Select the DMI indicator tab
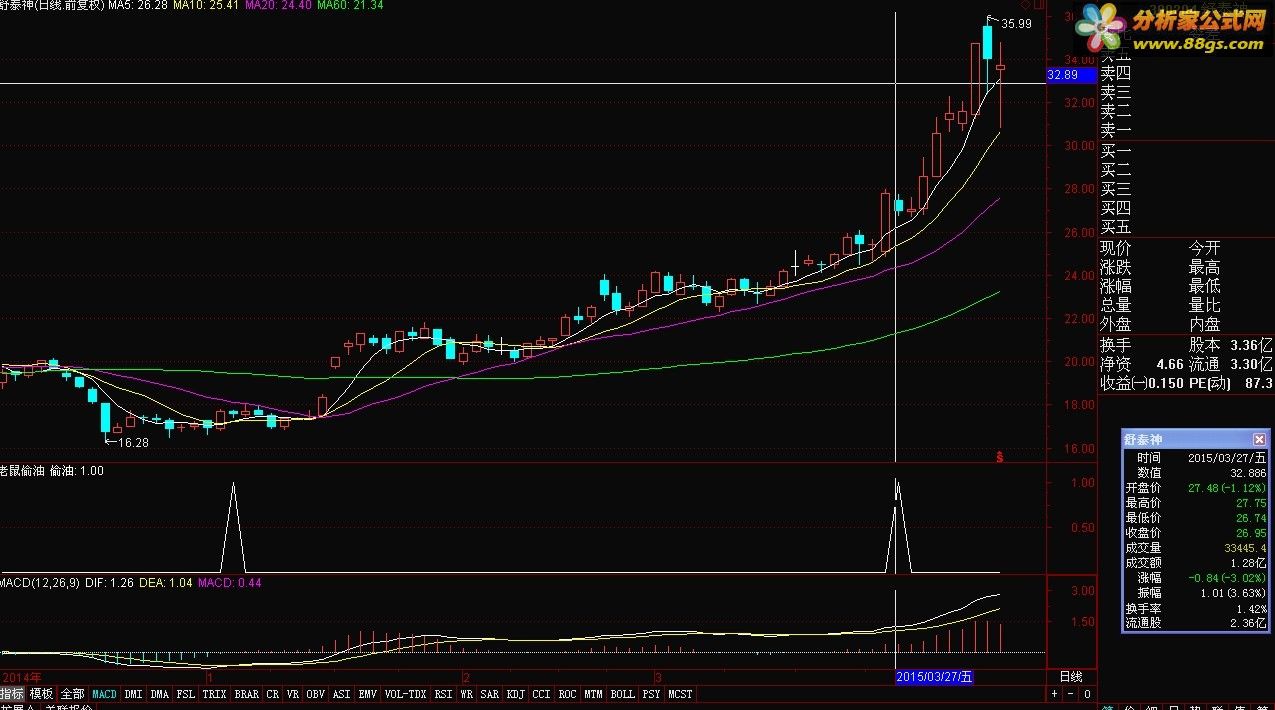Screen dimensions: 1275x710 133,693
